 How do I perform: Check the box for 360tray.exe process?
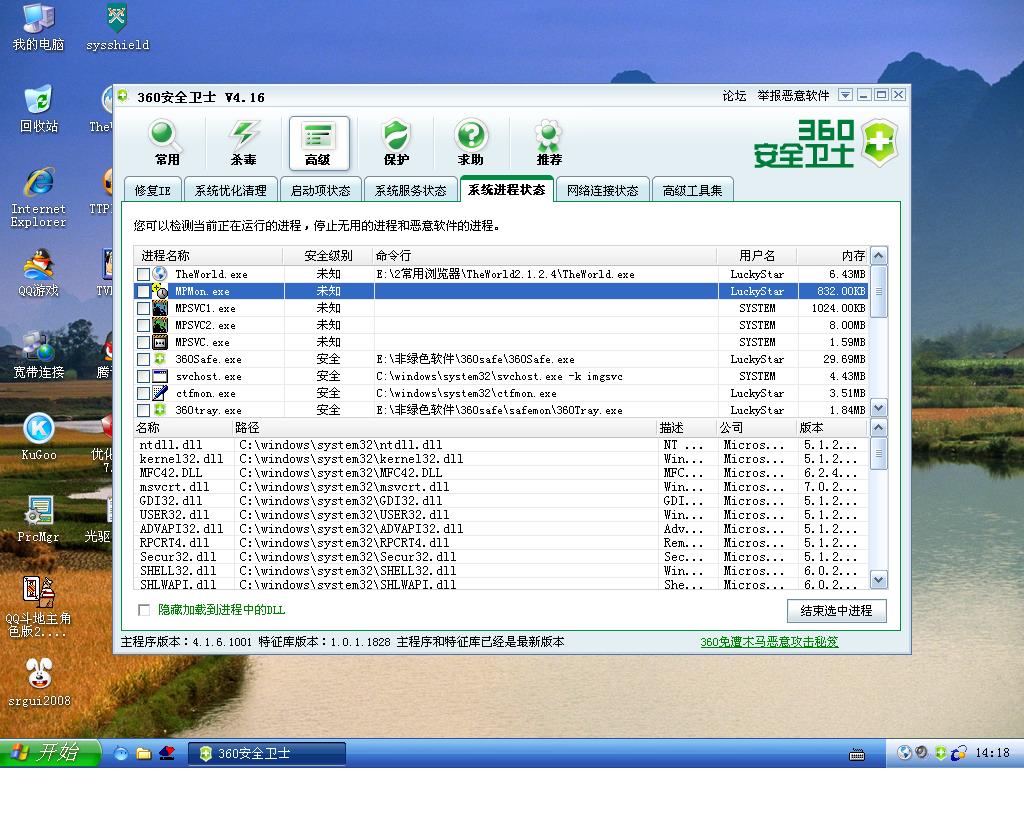coord(143,410)
